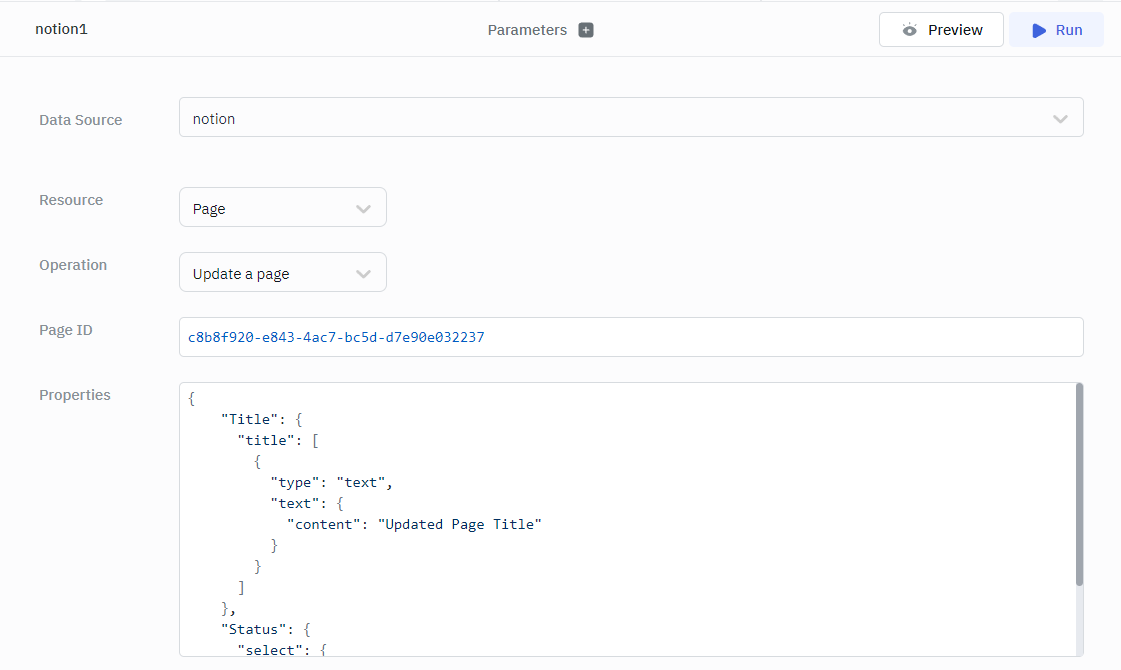Click into the Page ID input field
This screenshot has height=670, width=1121.
pyautogui.click(x=630, y=337)
